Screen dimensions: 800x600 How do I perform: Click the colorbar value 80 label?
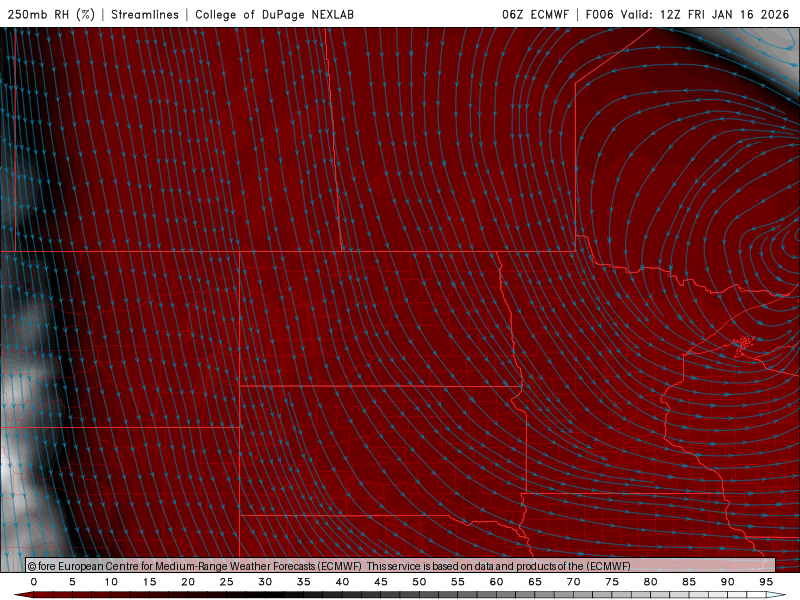(x=651, y=582)
